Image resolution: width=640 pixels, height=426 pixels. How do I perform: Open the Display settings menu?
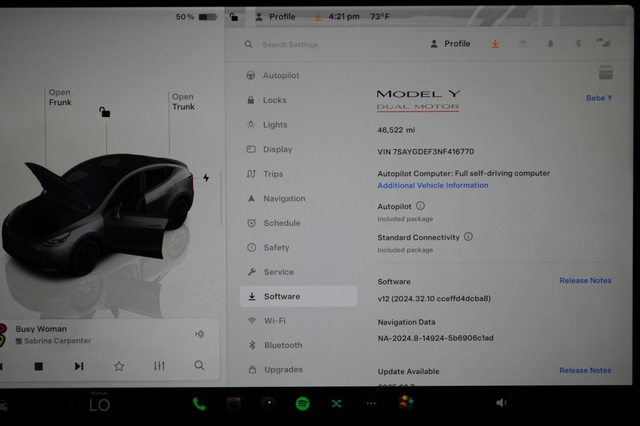(269, 149)
